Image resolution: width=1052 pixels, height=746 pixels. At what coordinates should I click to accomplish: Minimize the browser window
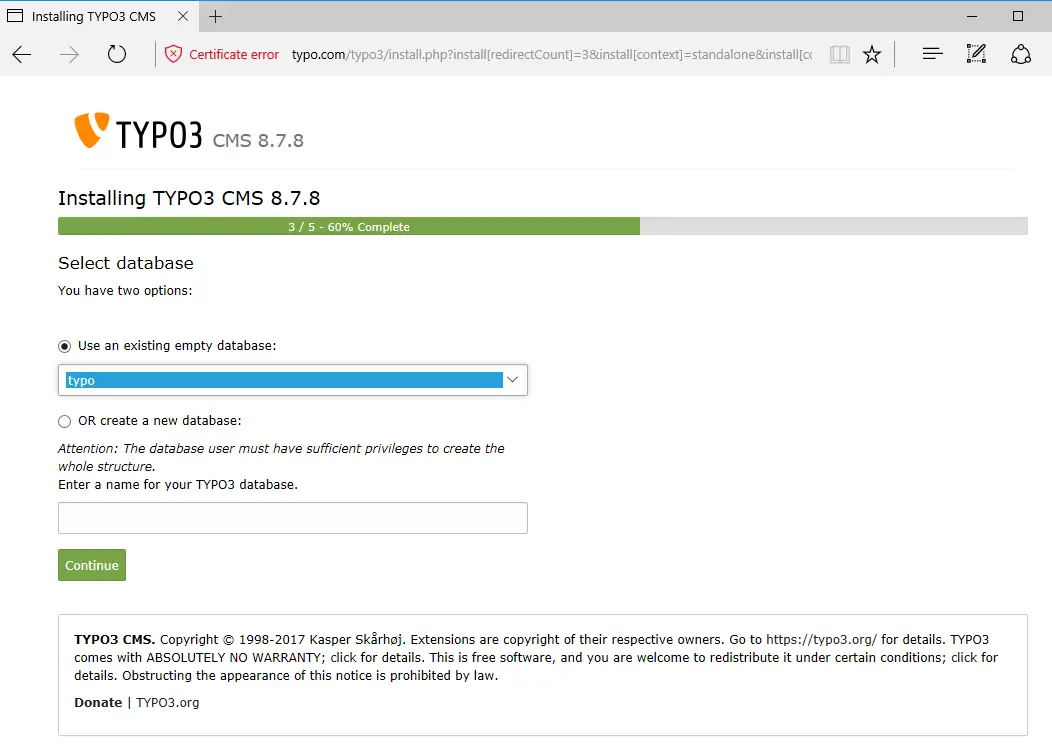pyautogui.click(x=971, y=16)
